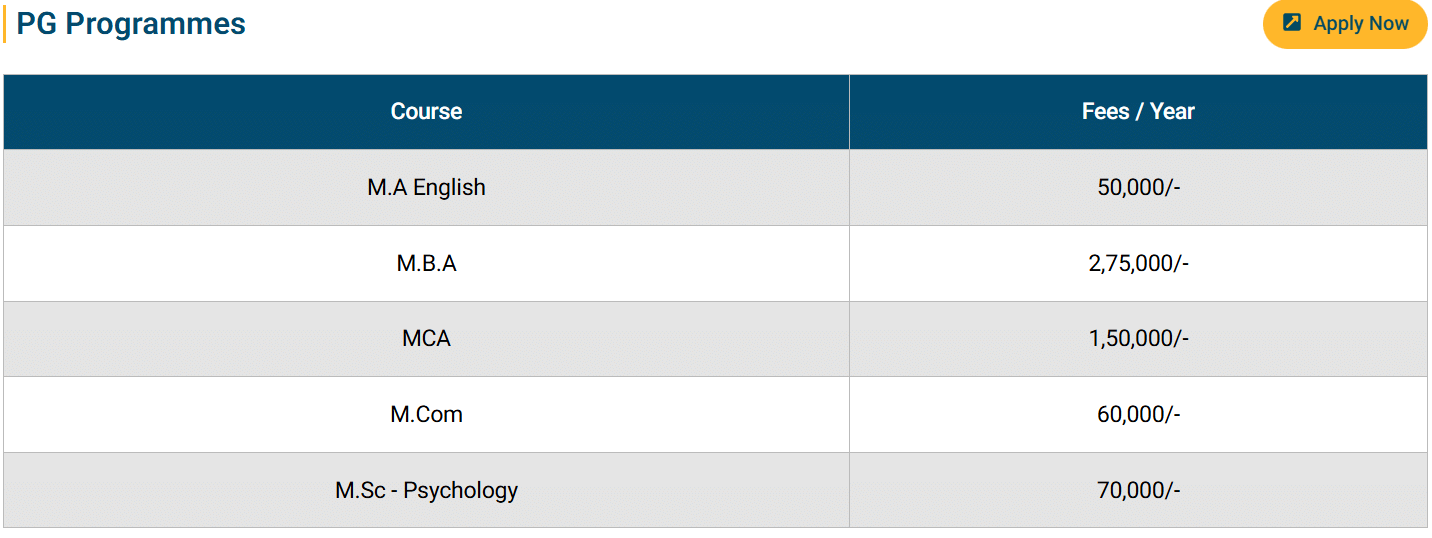This screenshot has width=1432, height=538.
Task: Click the PG Programmes heading
Action: 131,24
